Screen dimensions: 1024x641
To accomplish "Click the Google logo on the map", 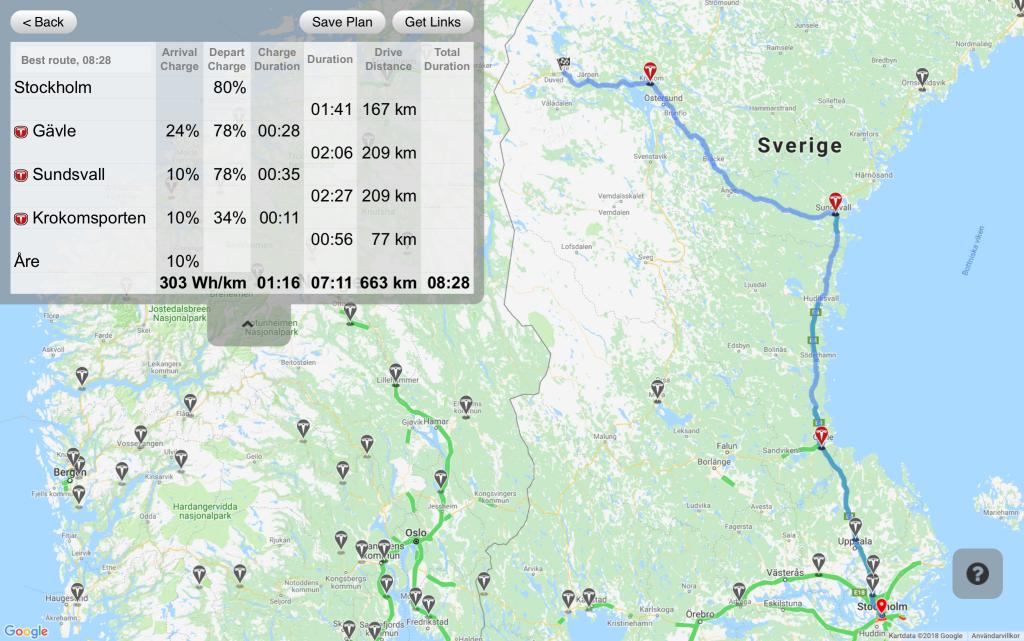I will tap(26, 631).
